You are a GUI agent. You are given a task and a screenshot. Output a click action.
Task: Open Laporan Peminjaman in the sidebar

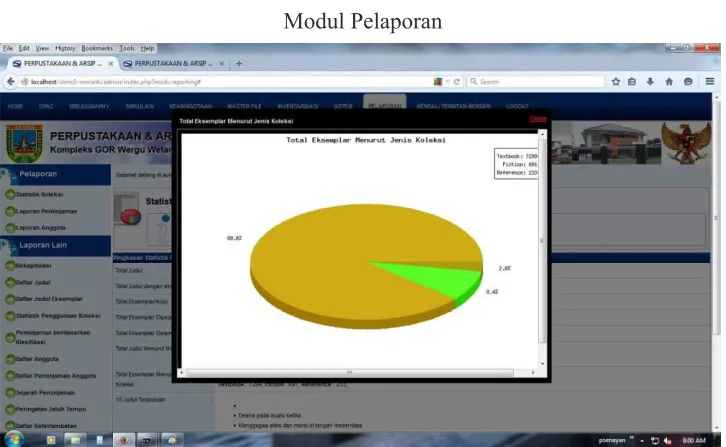tap(46, 211)
